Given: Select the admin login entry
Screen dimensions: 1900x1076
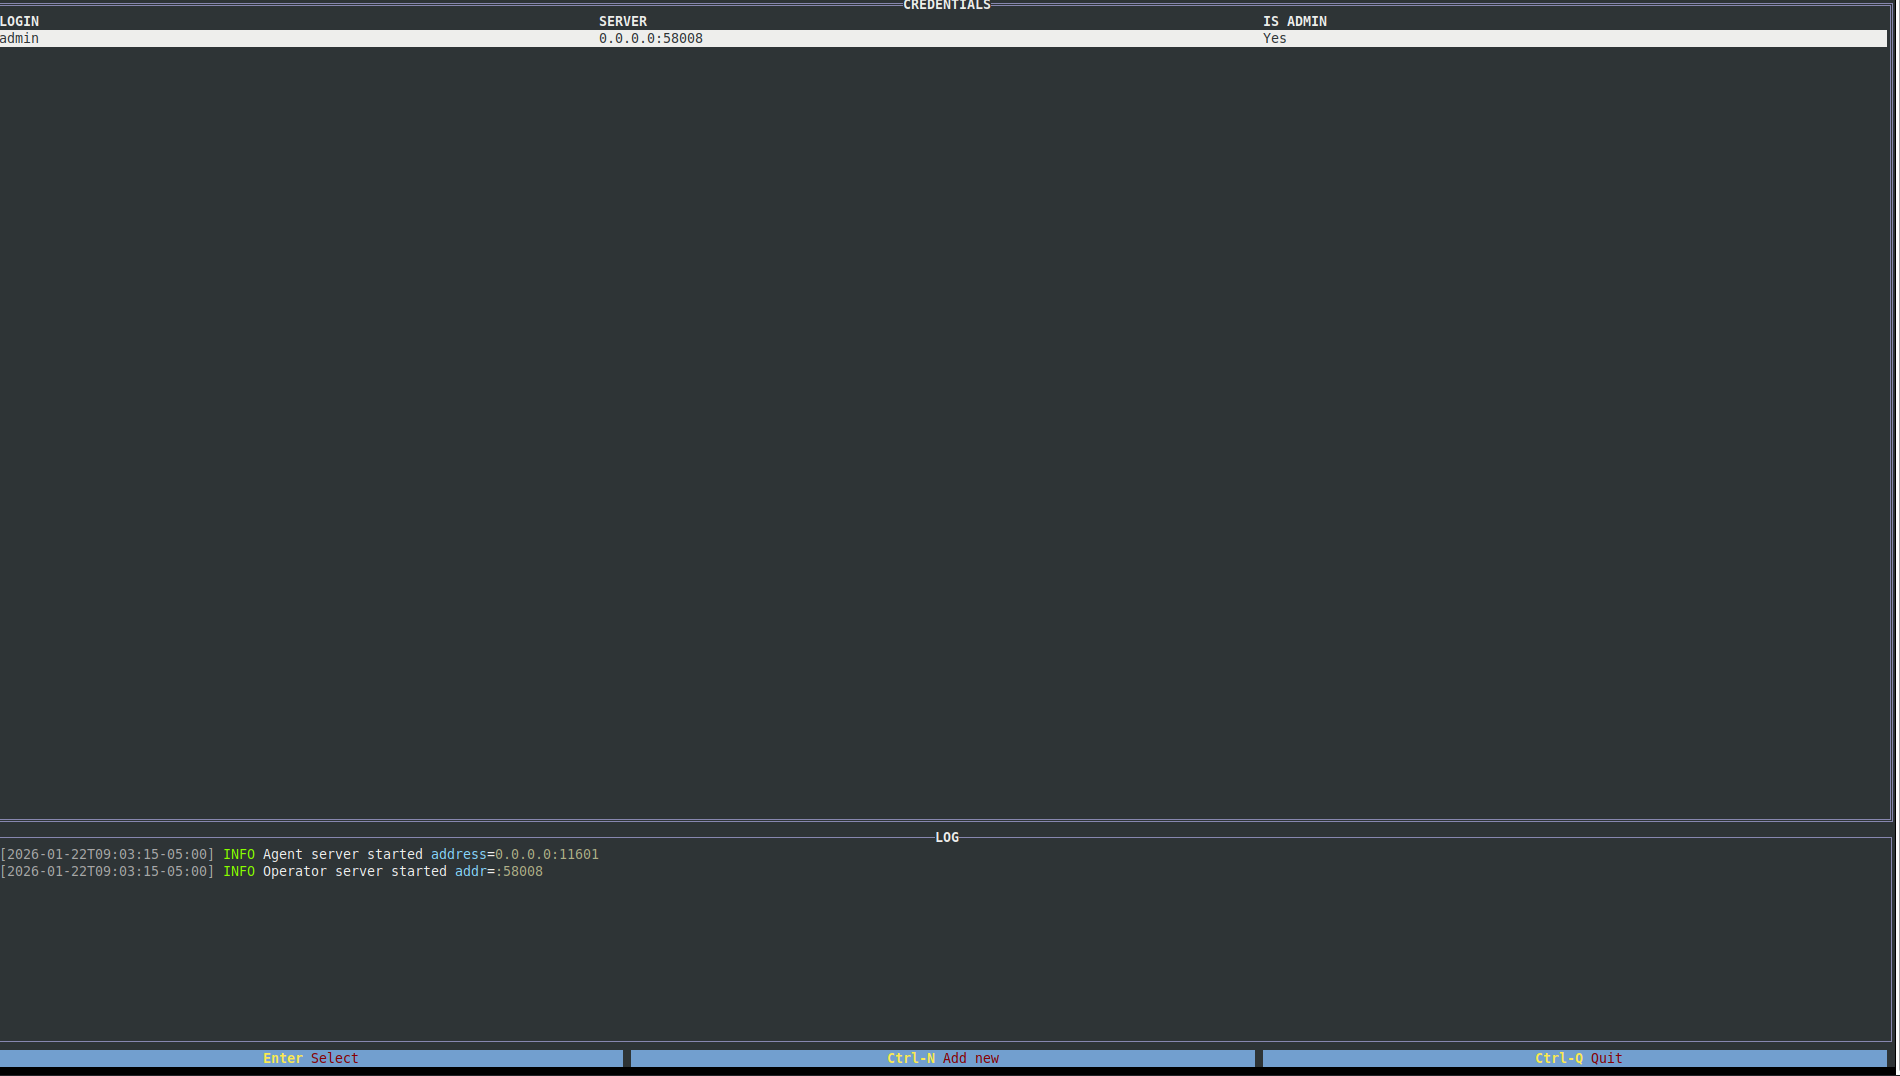Looking at the screenshot, I should pos(20,38).
